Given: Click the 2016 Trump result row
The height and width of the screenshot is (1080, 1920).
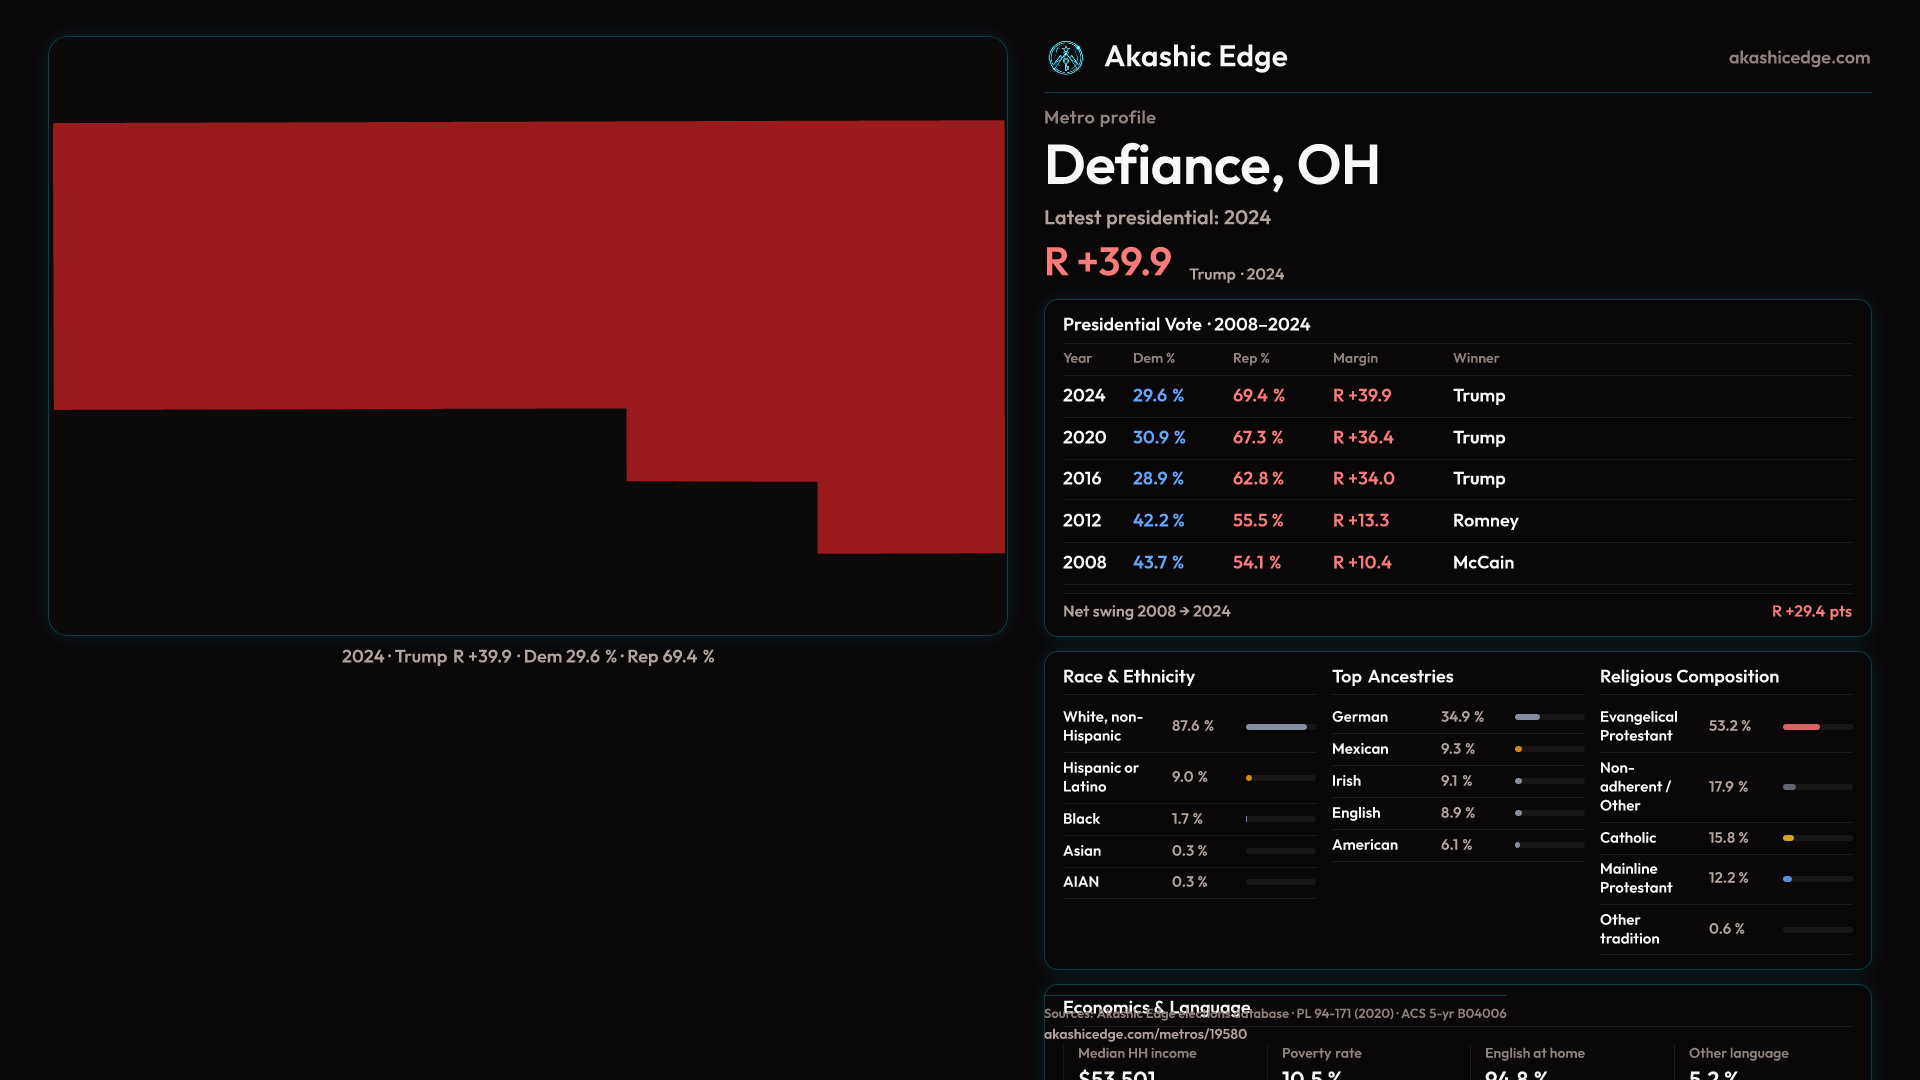Looking at the screenshot, I should coord(1456,479).
